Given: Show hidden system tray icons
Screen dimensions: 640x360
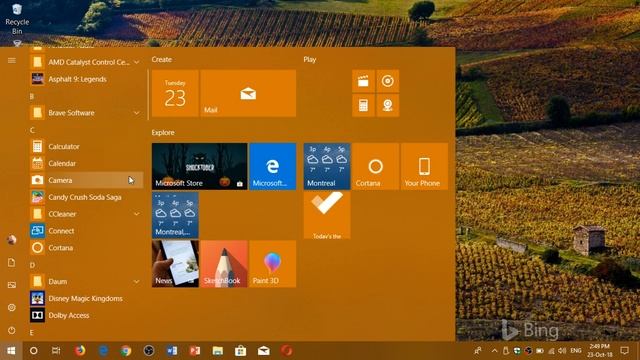Looking at the screenshot, I should (x=495, y=351).
